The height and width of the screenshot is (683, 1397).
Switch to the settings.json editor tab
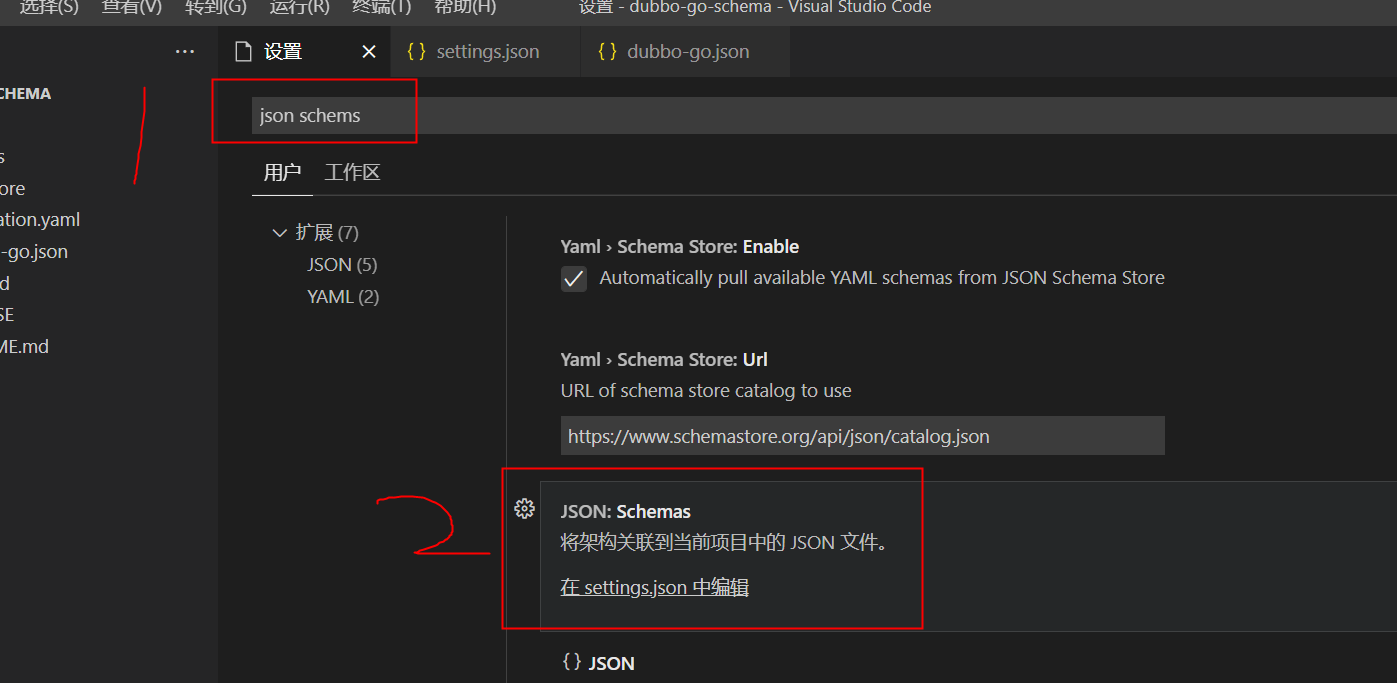(x=488, y=52)
